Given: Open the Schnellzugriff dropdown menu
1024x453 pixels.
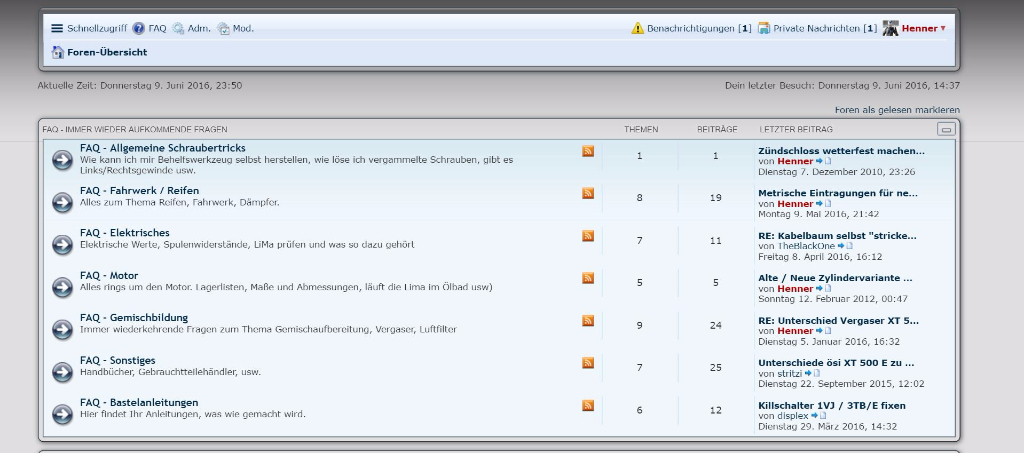Looking at the screenshot, I should [89, 29].
